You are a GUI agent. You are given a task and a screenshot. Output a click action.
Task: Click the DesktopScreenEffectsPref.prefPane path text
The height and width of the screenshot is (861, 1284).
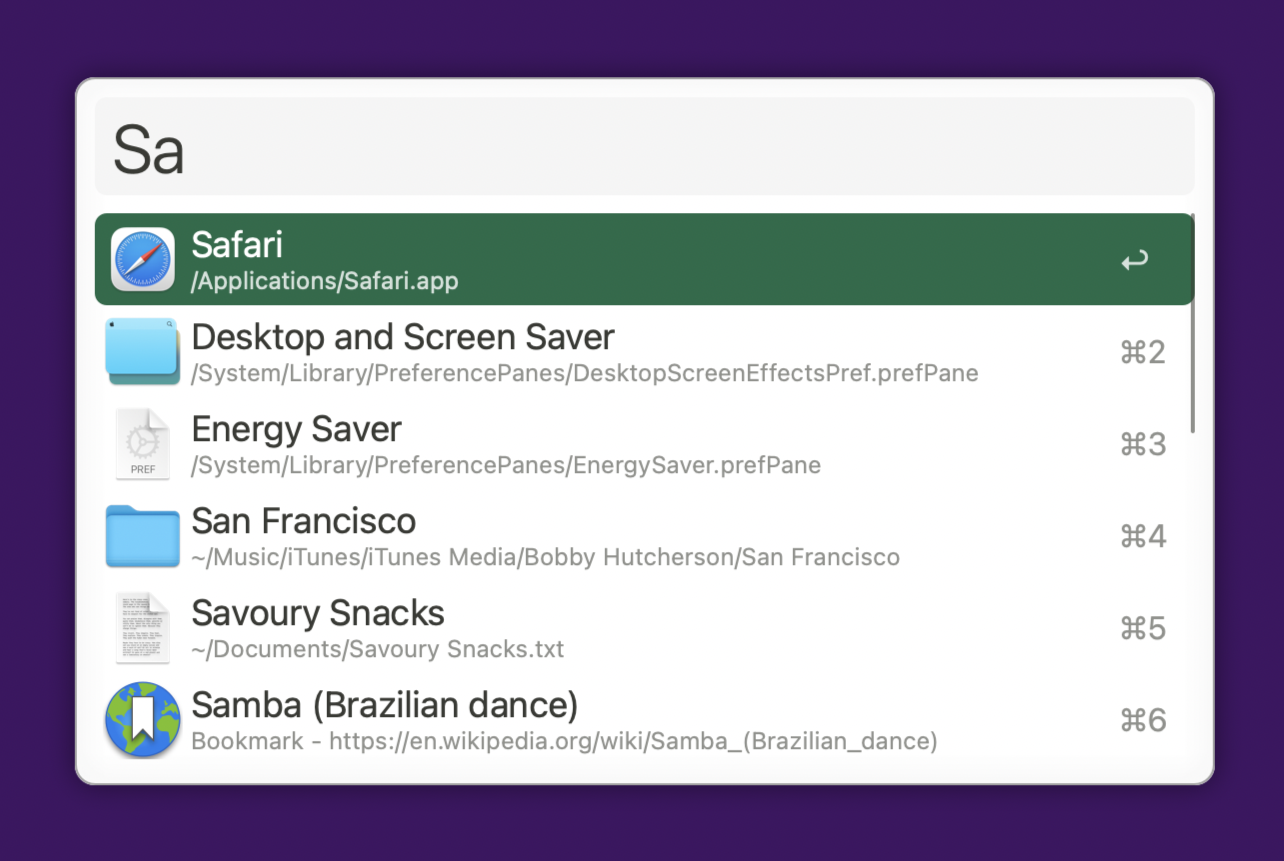point(584,373)
